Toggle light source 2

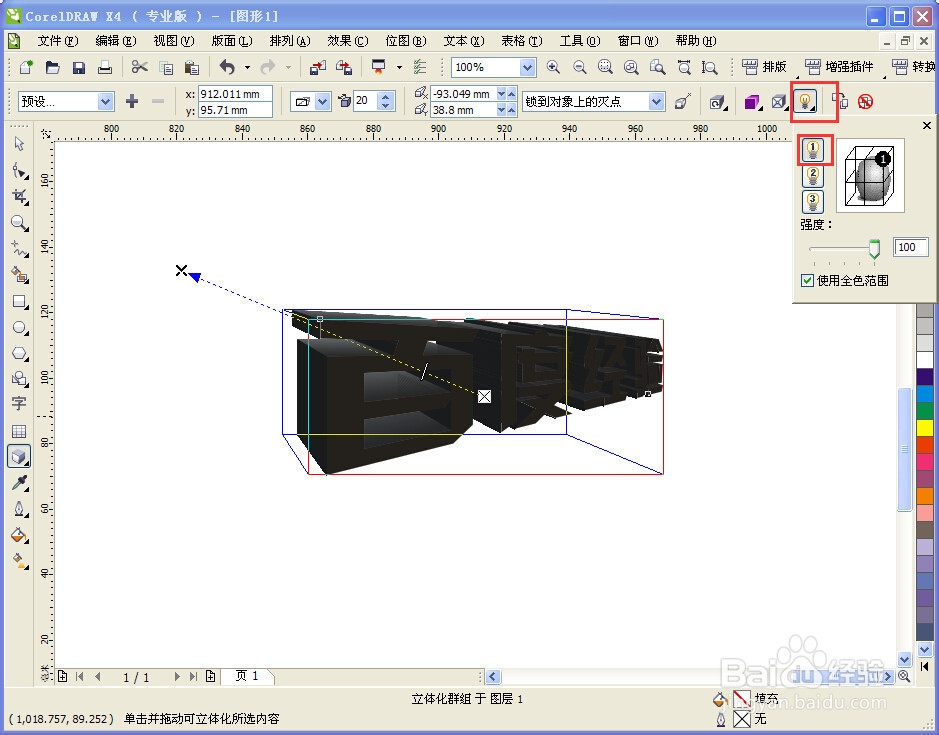coord(813,176)
